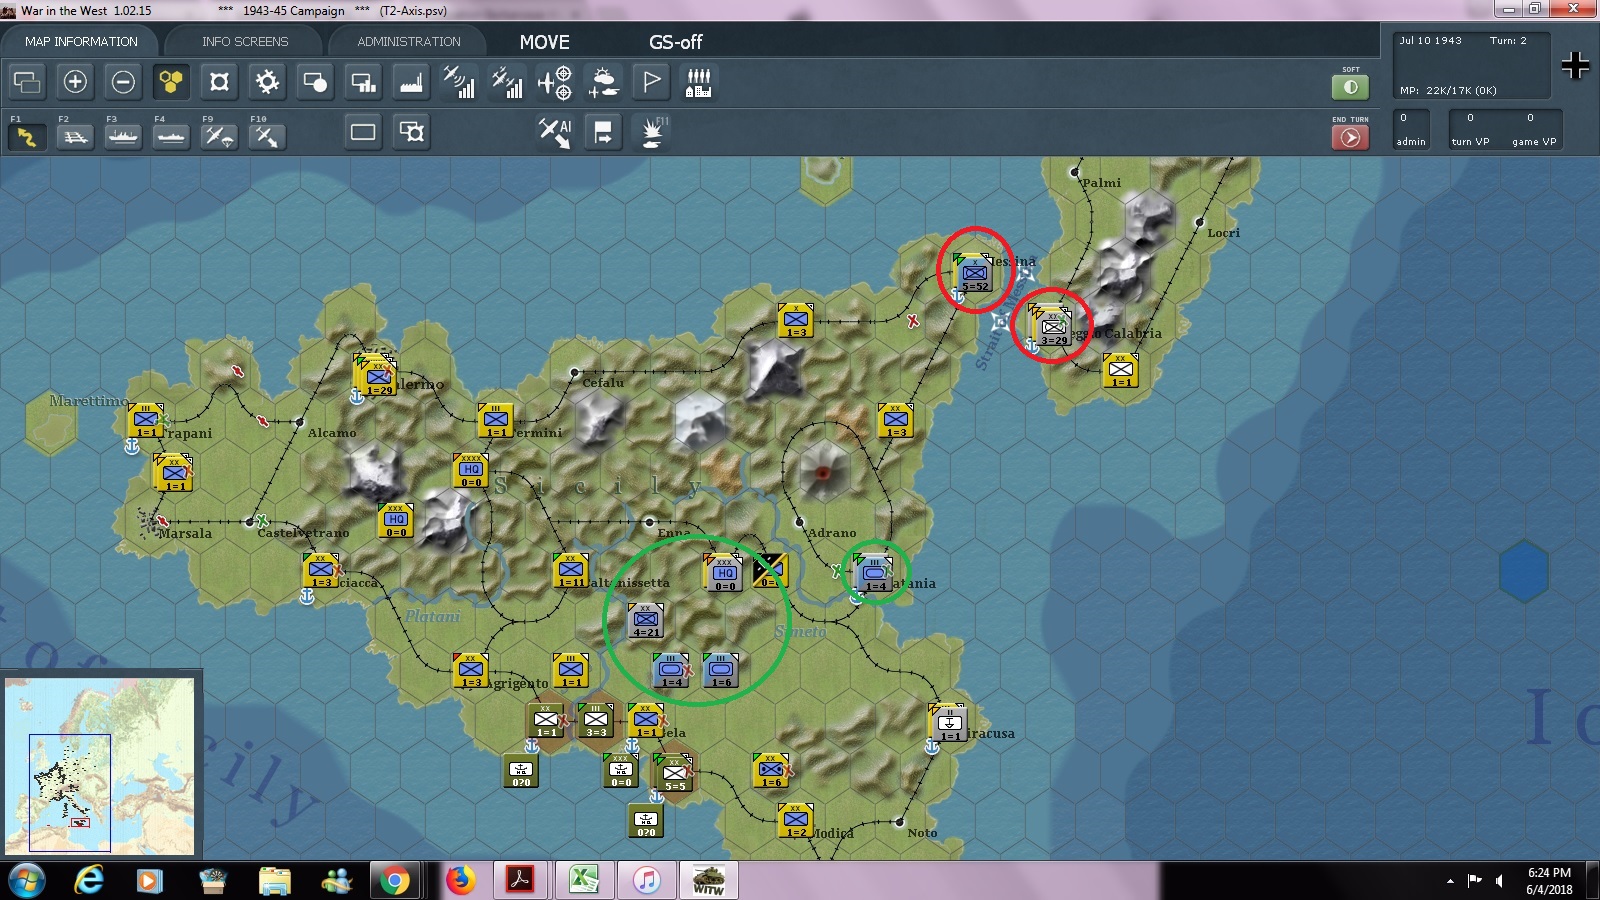Select the 5=52 unit at Messina
Screen dimensions: 1600x900
coord(974,273)
